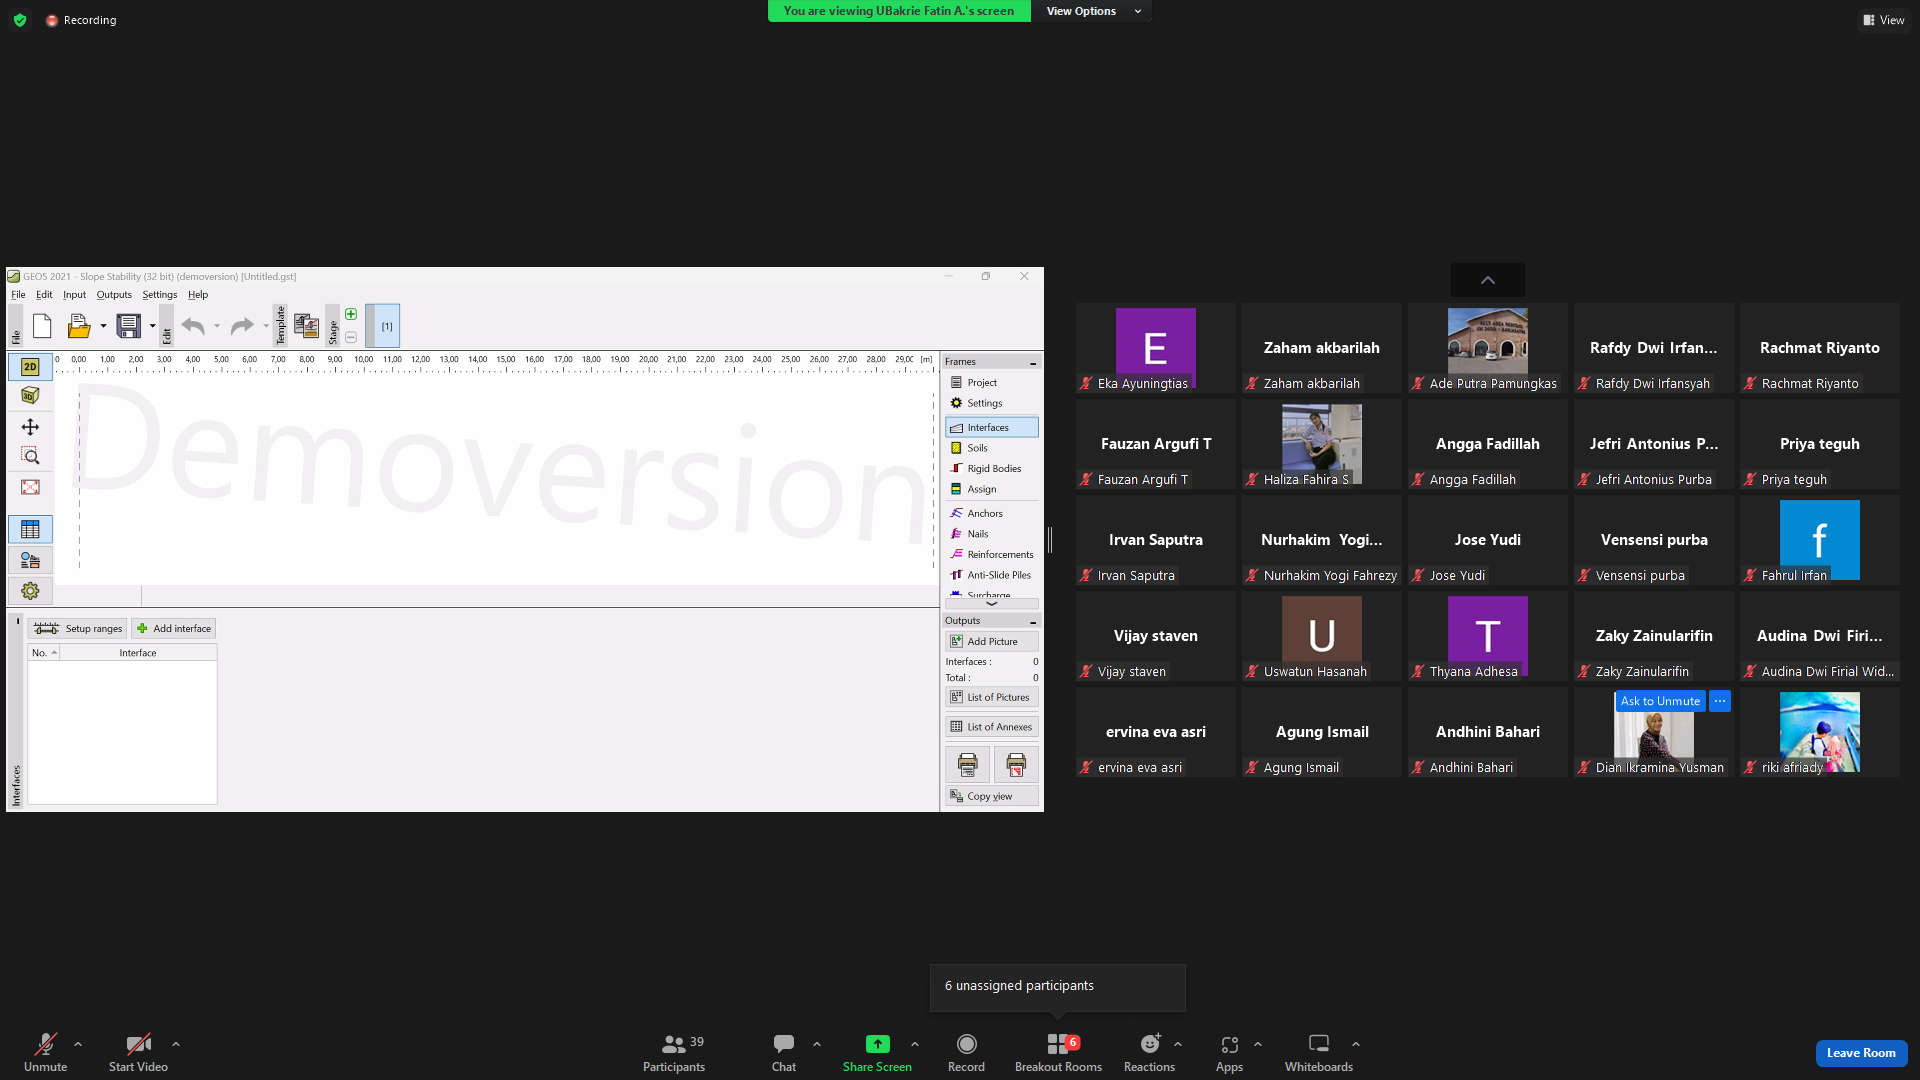
Task: Open the Project frame
Action: [x=992, y=383]
